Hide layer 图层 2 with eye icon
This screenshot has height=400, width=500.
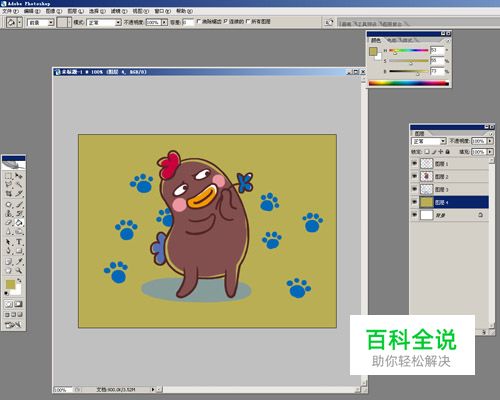click(x=415, y=176)
